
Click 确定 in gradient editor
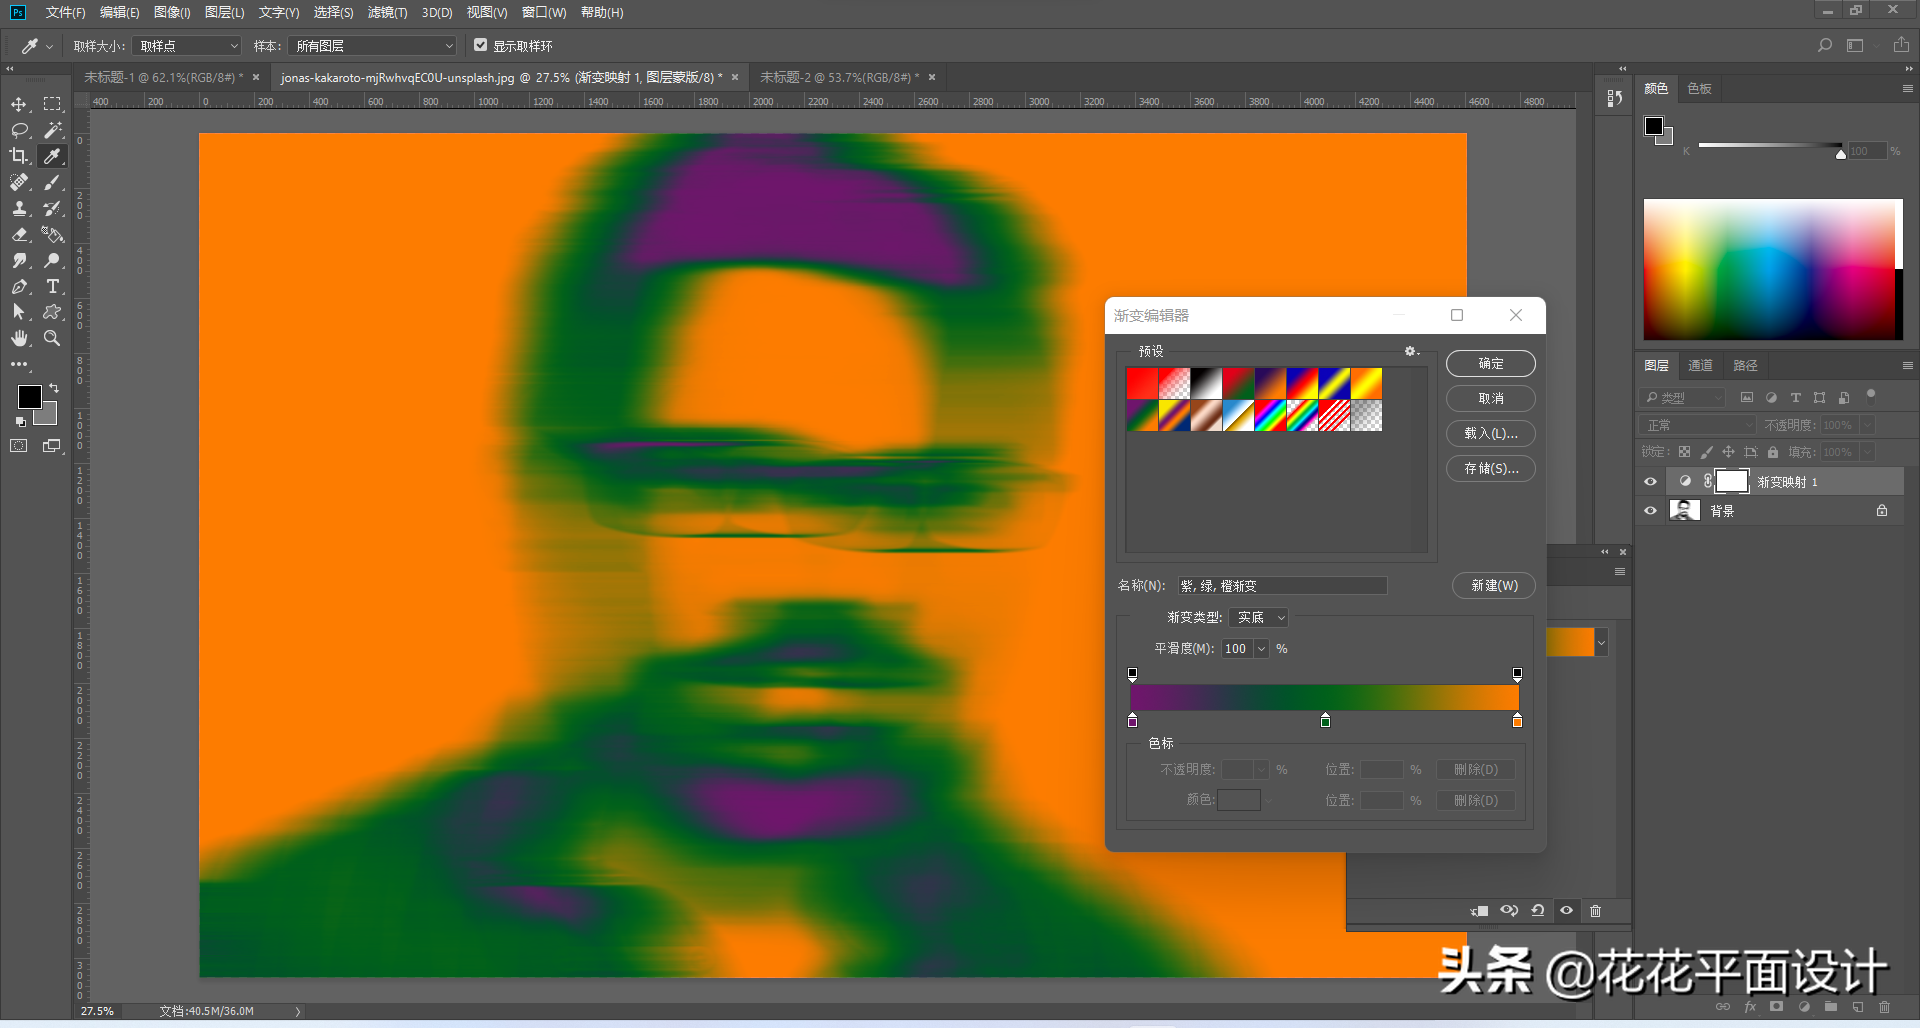click(1491, 364)
